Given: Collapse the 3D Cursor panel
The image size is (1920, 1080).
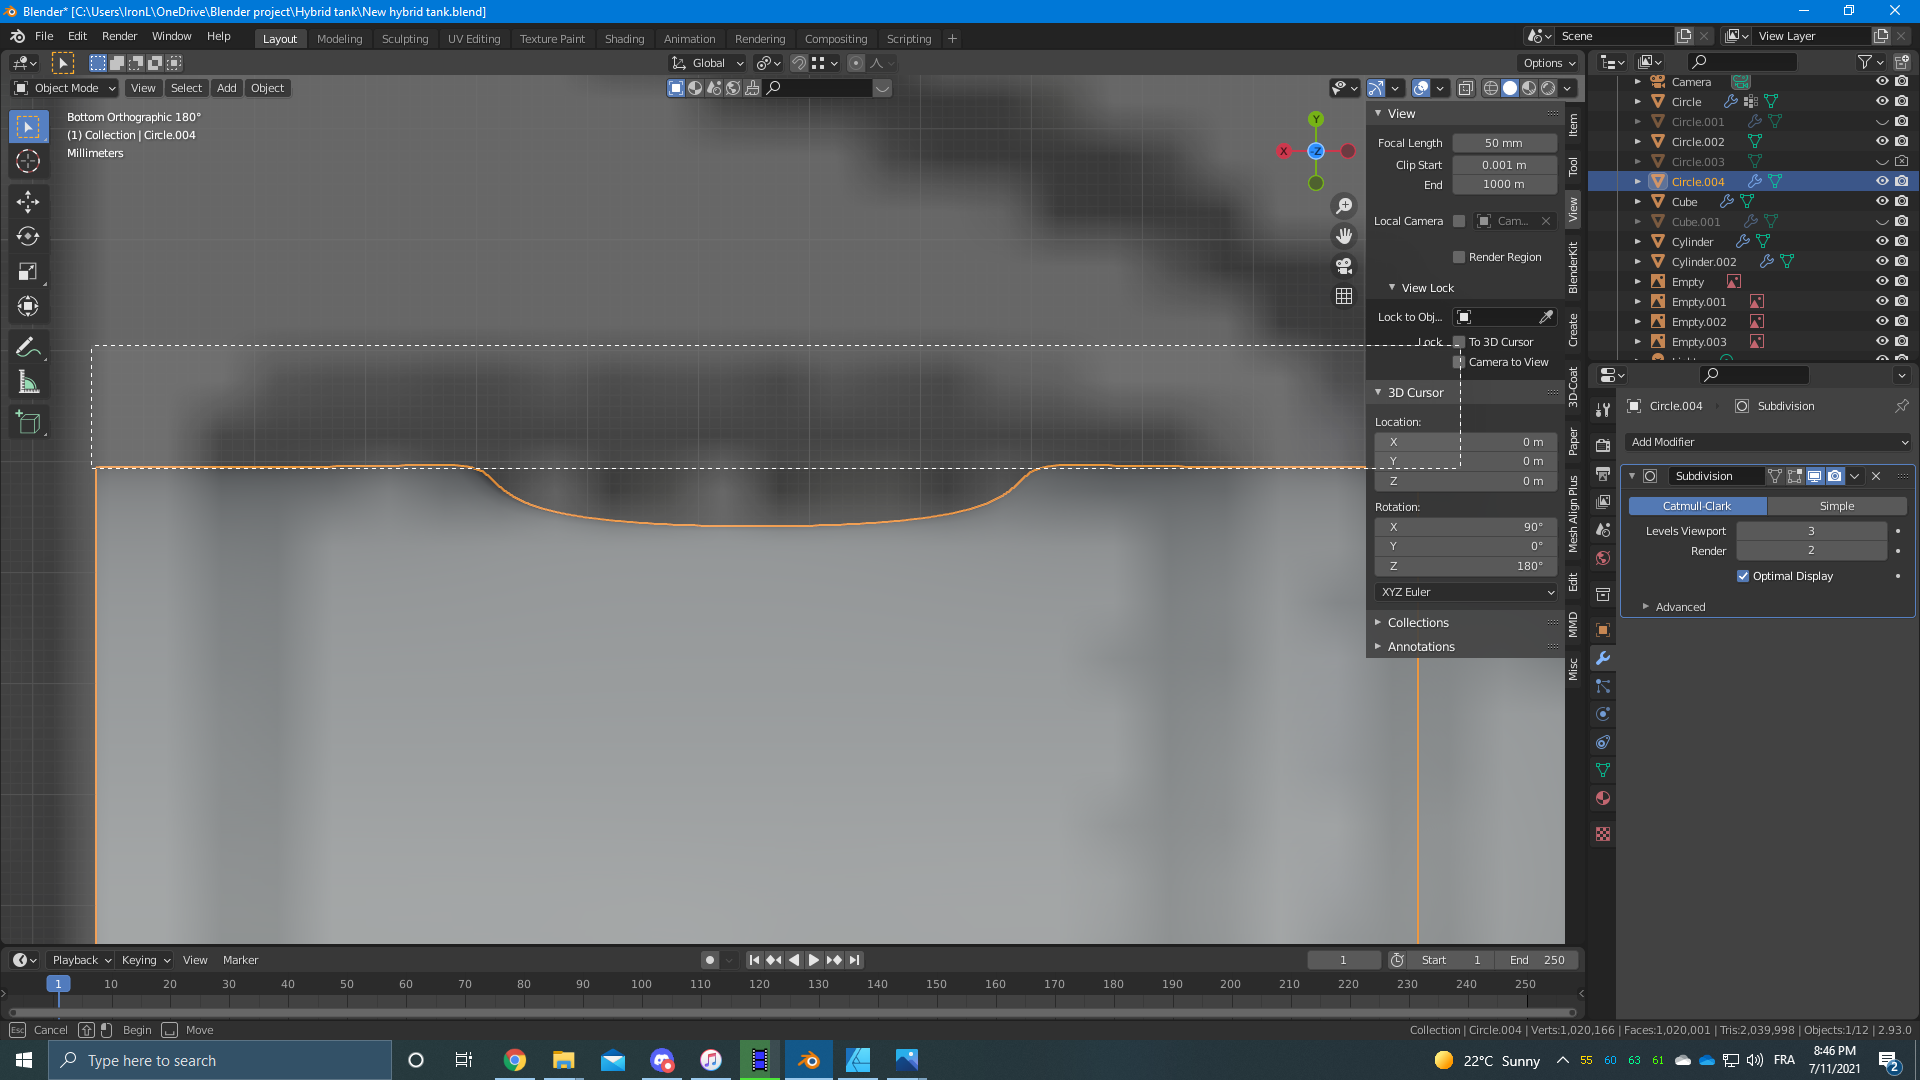Looking at the screenshot, I should pyautogui.click(x=1415, y=392).
